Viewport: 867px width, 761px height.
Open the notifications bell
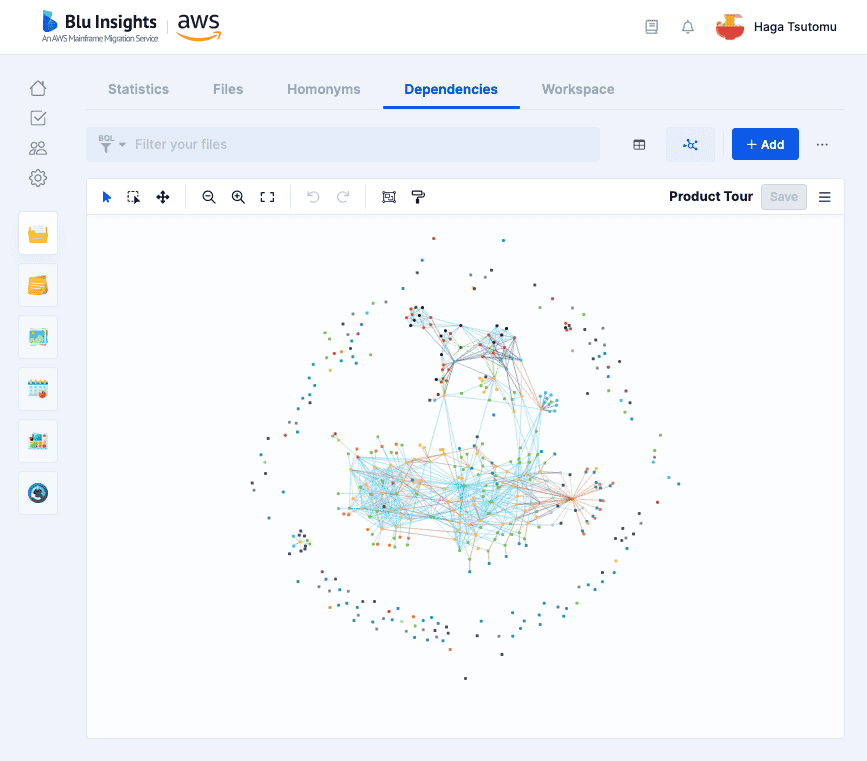click(x=687, y=27)
